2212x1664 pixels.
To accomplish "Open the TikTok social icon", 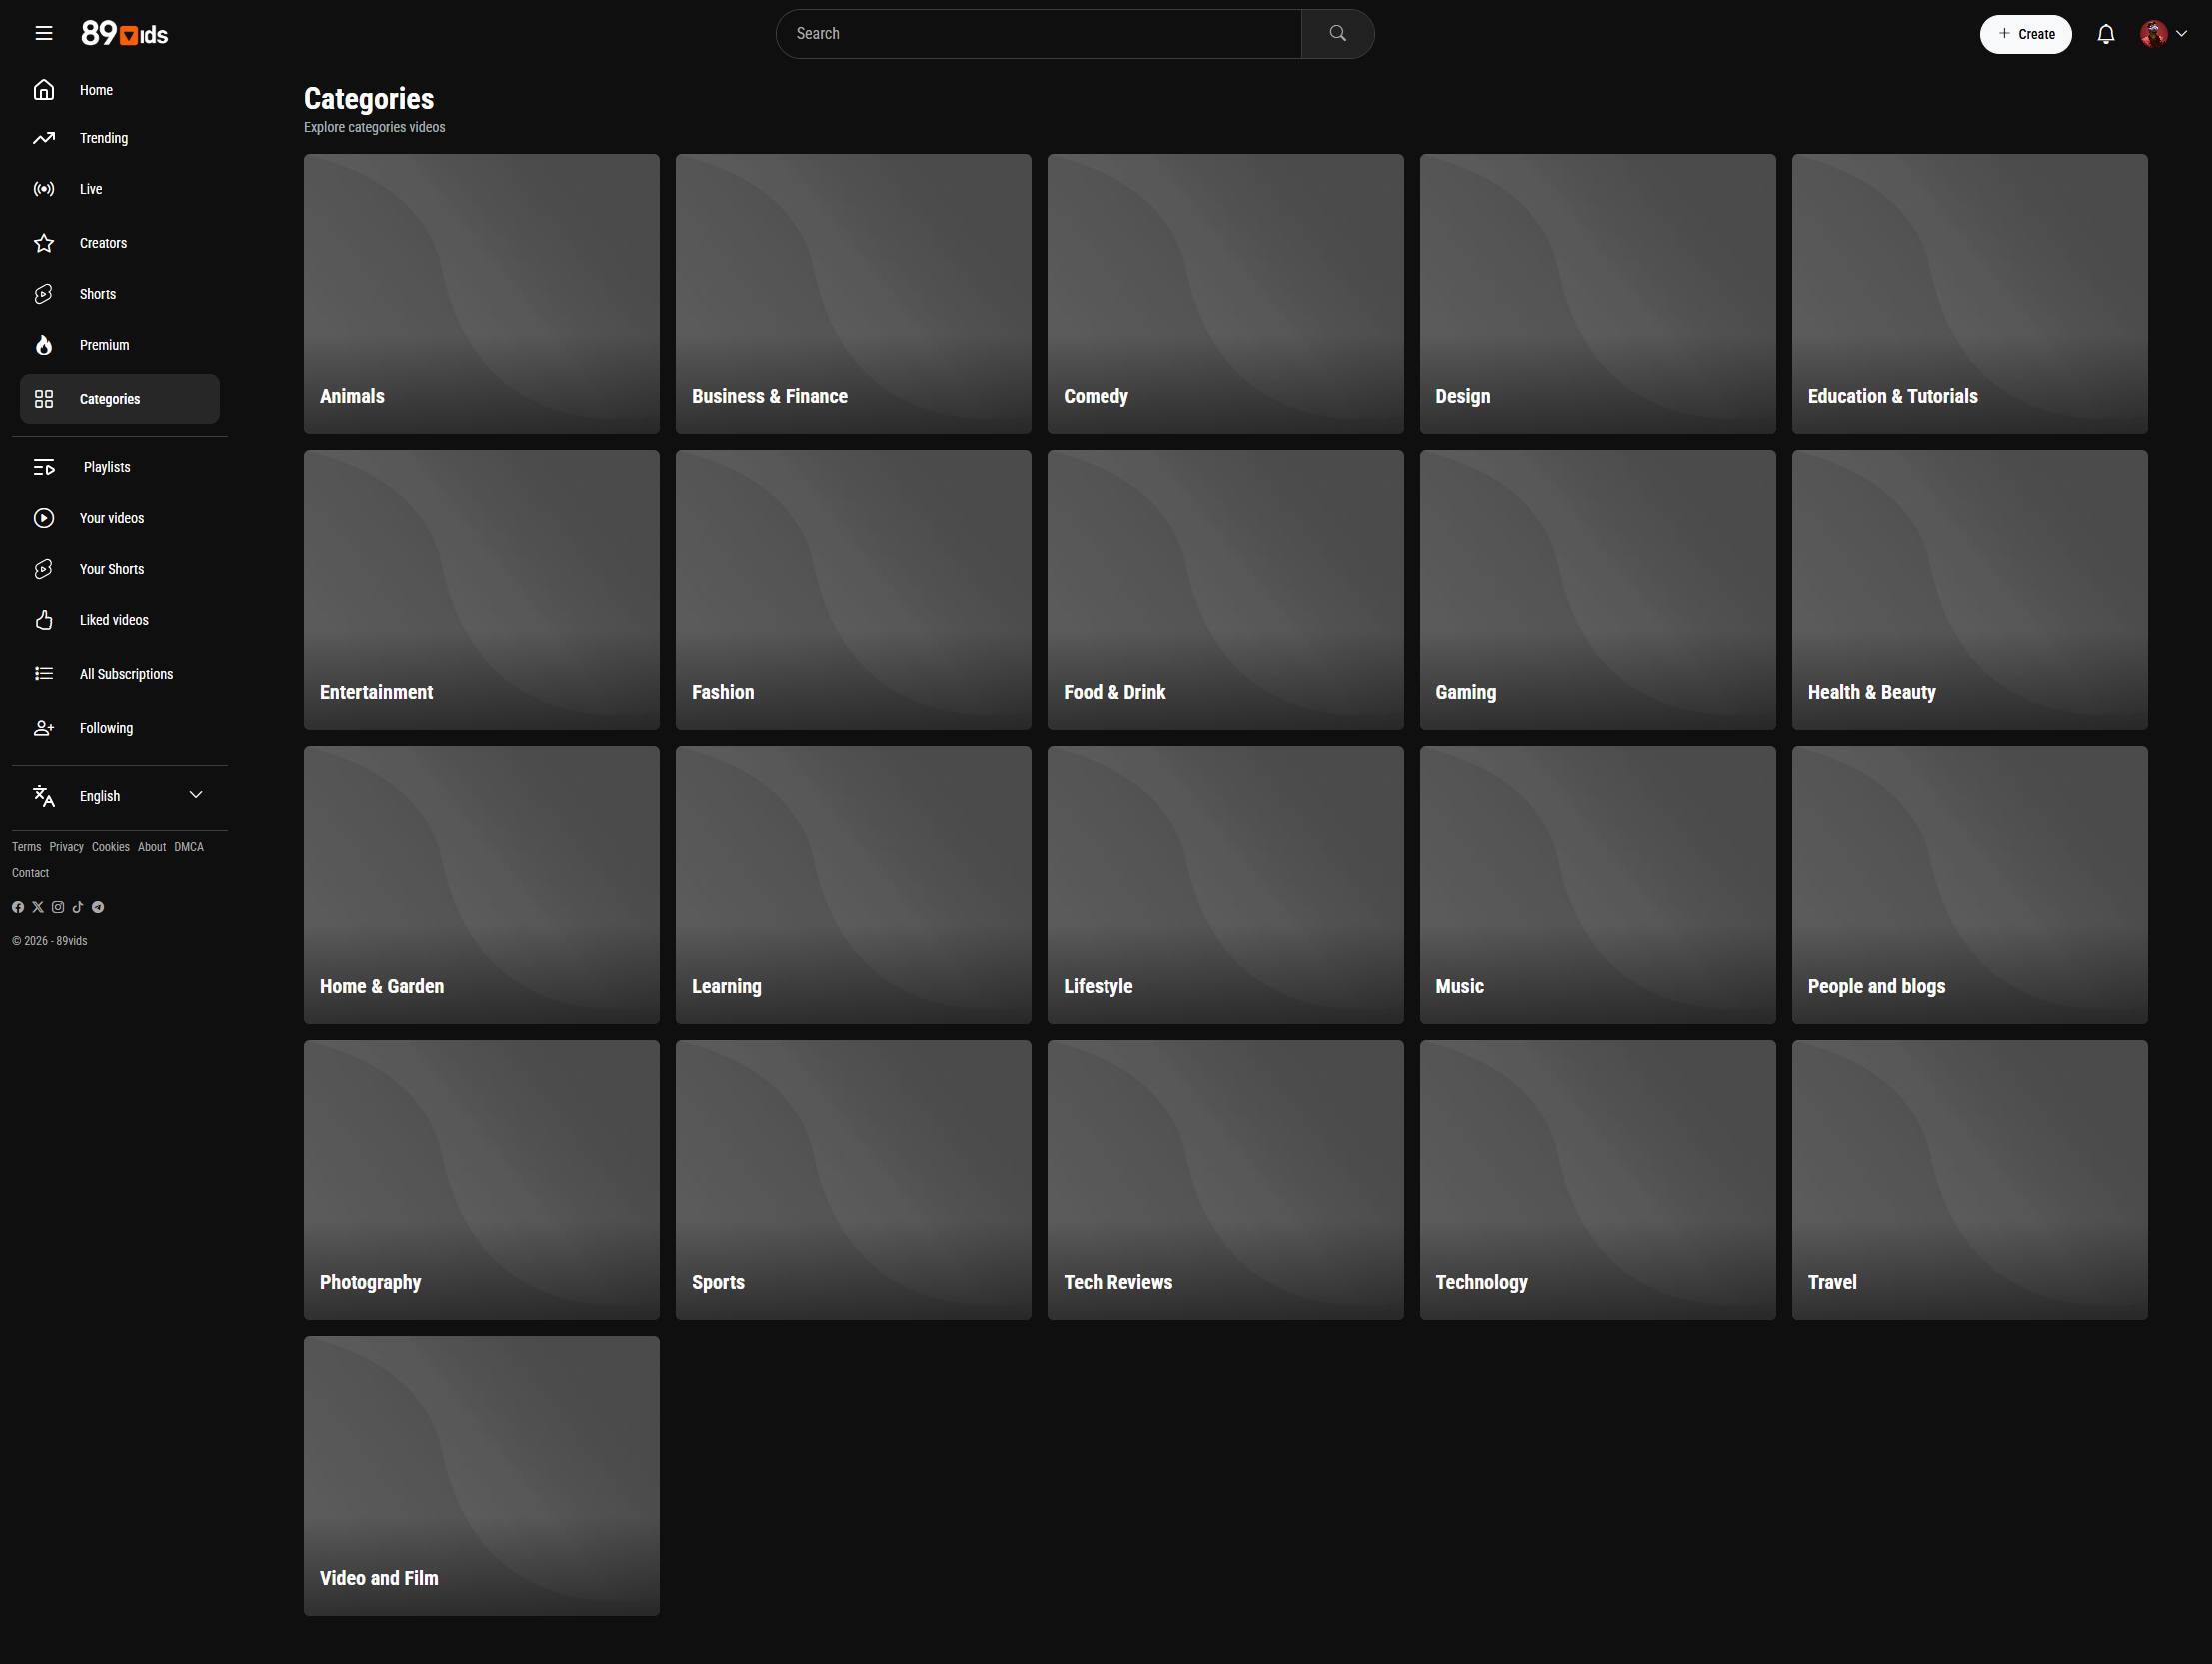I will coord(78,908).
